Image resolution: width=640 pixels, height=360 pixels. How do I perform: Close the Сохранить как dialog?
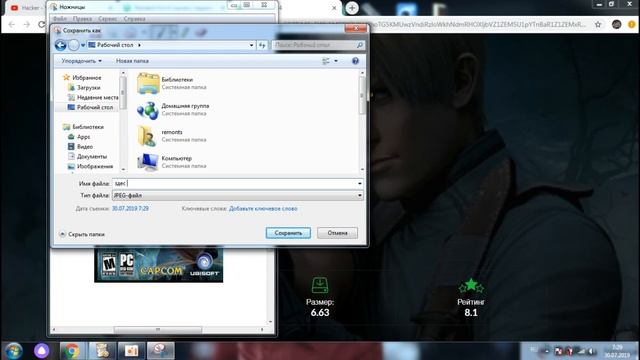pos(356,28)
